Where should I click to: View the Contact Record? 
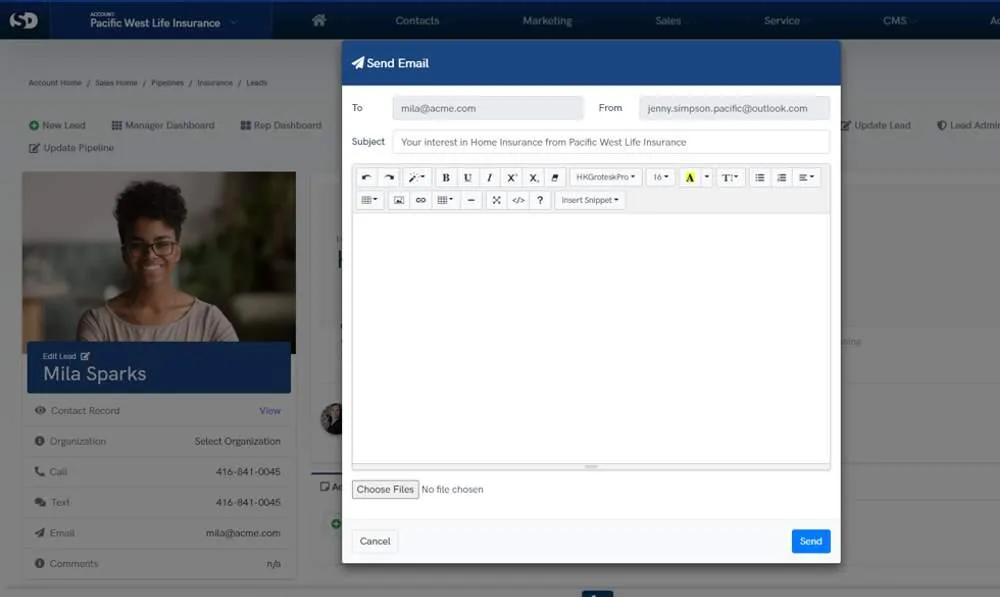[270, 411]
